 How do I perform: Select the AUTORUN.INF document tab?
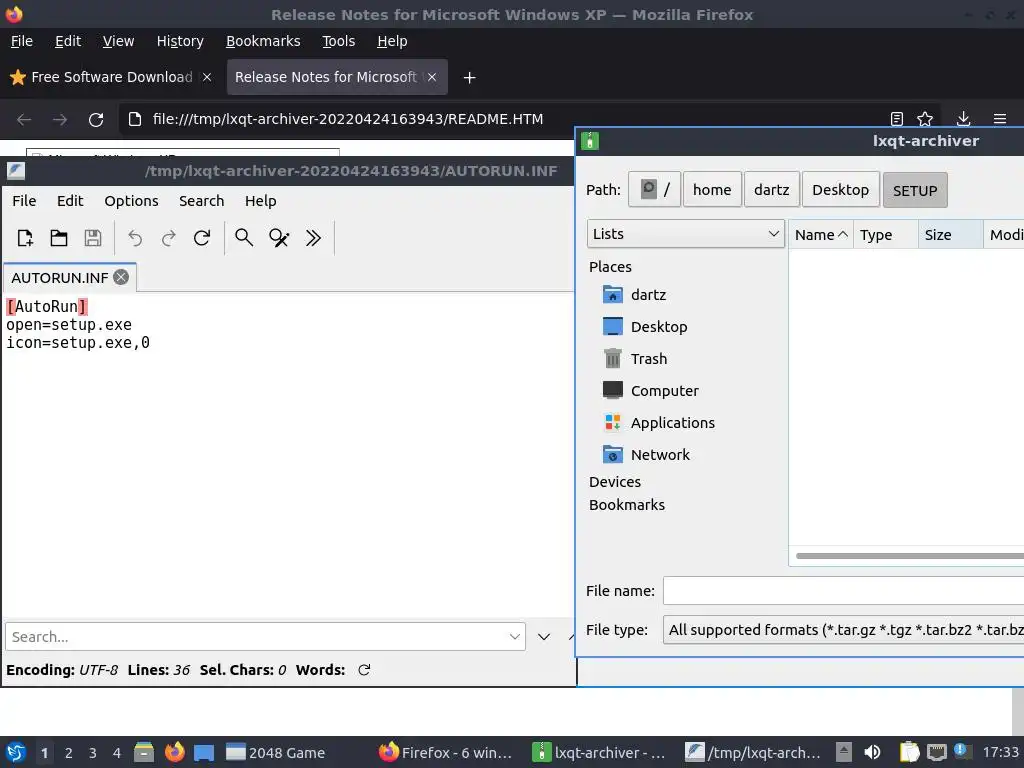click(69, 278)
